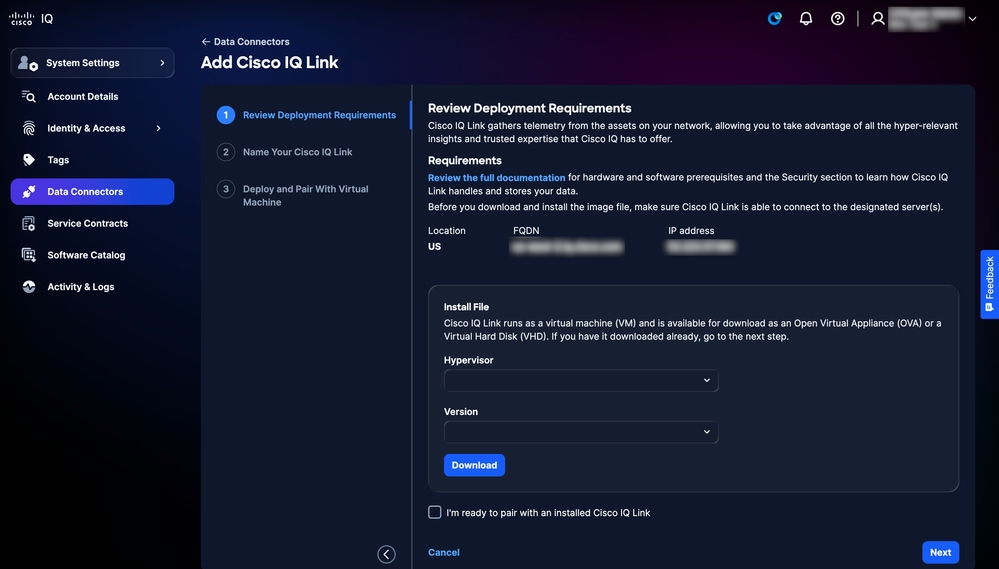Click the Tags label icon

(29, 160)
